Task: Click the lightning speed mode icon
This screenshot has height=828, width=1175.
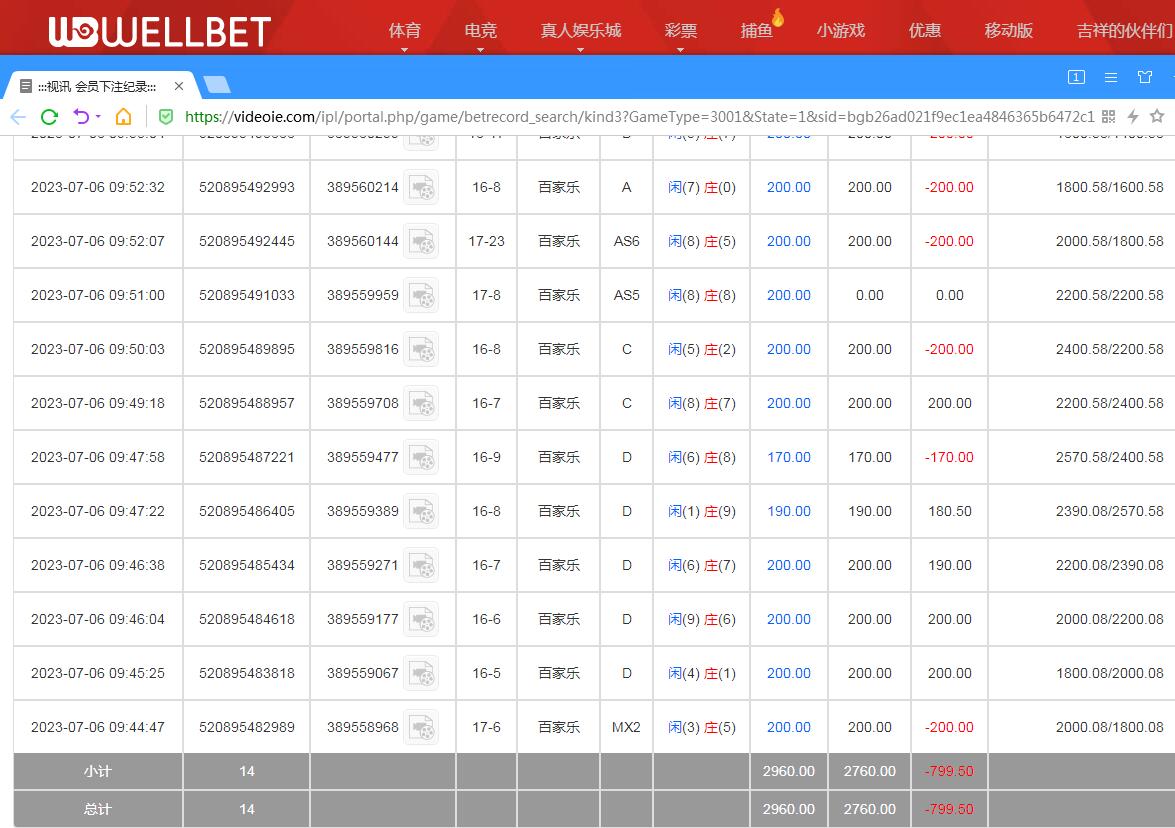Action: 1133,116
